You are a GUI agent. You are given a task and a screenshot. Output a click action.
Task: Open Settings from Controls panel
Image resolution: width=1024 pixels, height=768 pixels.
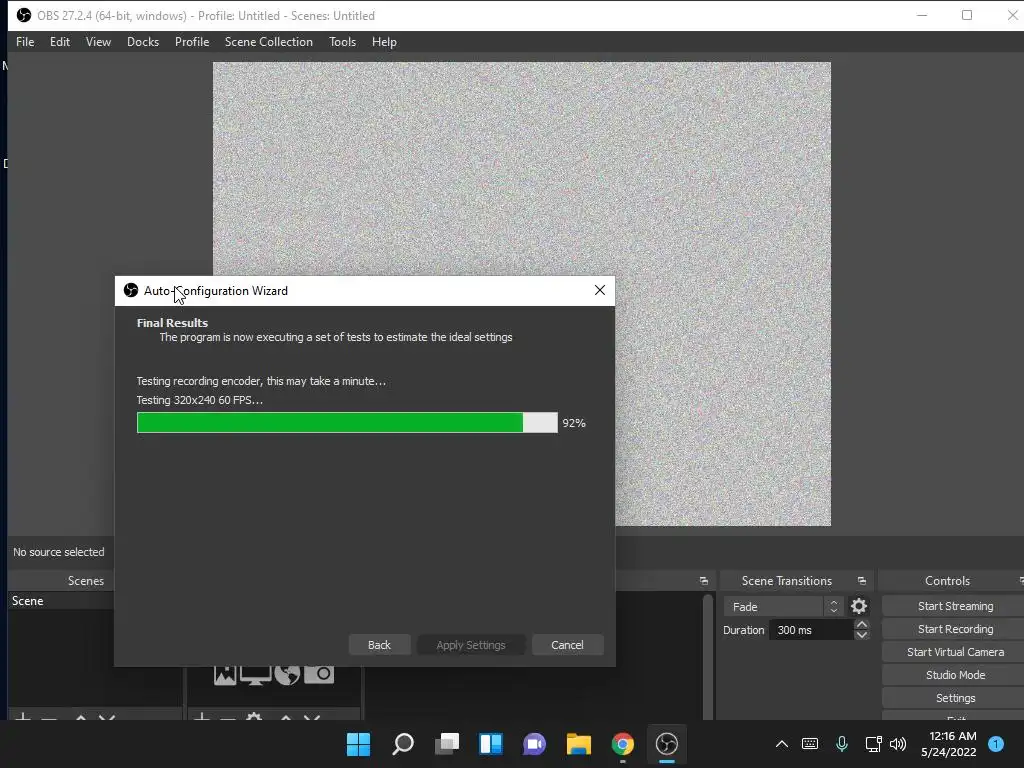[x=955, y=698]
